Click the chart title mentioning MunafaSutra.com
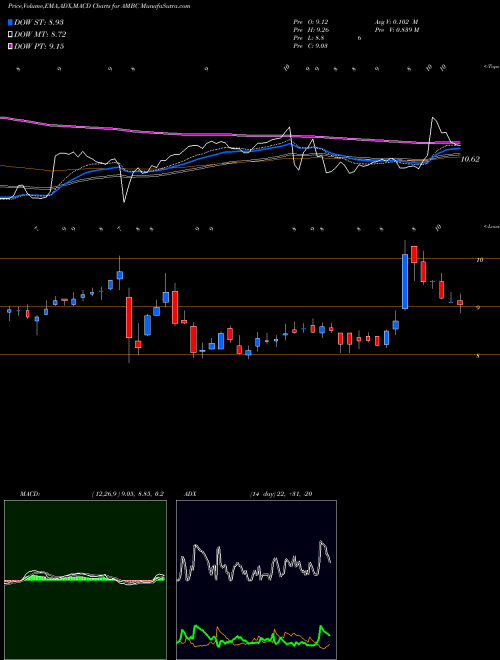This screenshot has height=660, width=500. (x=99, y=6)
